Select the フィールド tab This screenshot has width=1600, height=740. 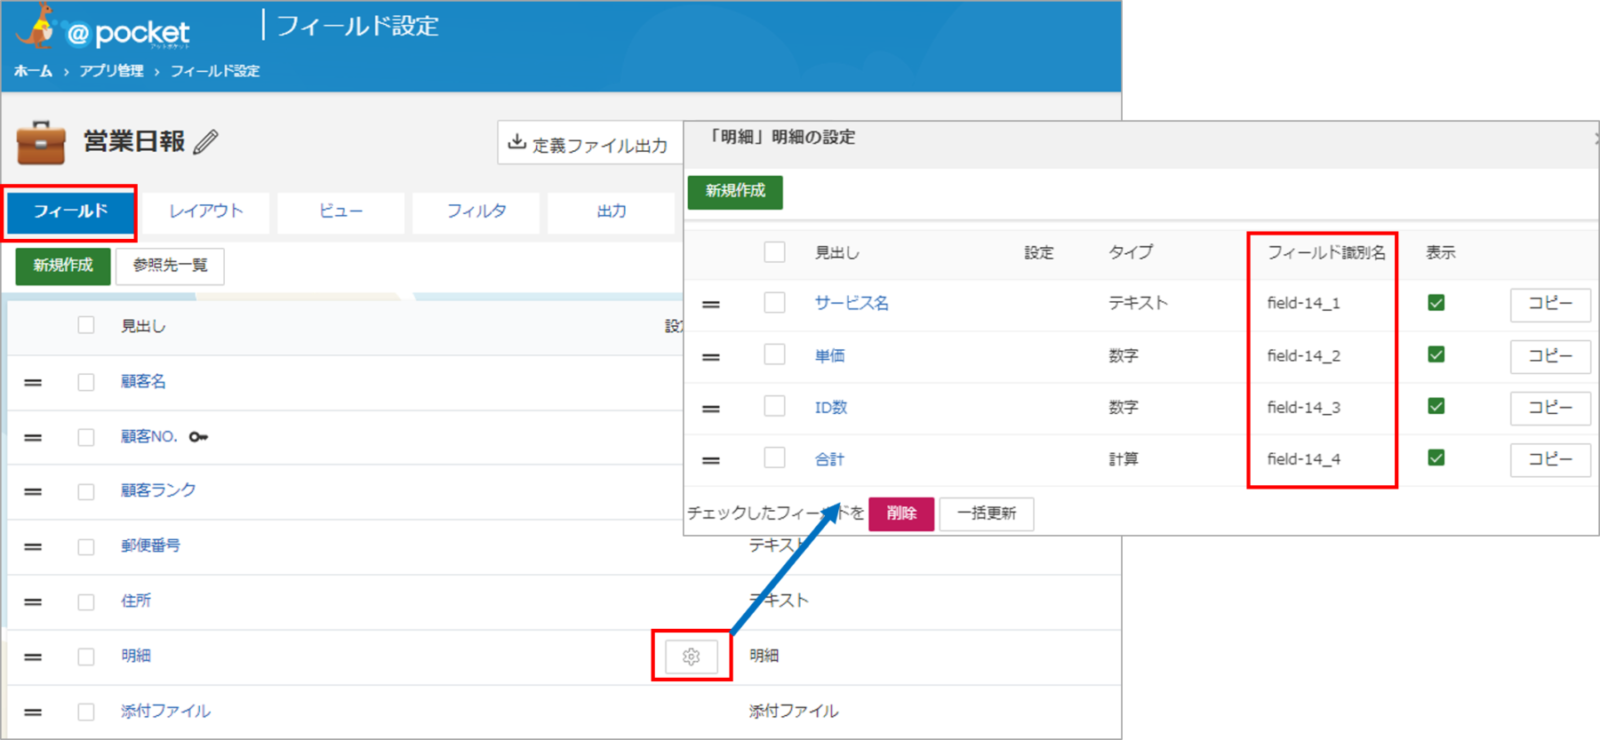(70, 212)
